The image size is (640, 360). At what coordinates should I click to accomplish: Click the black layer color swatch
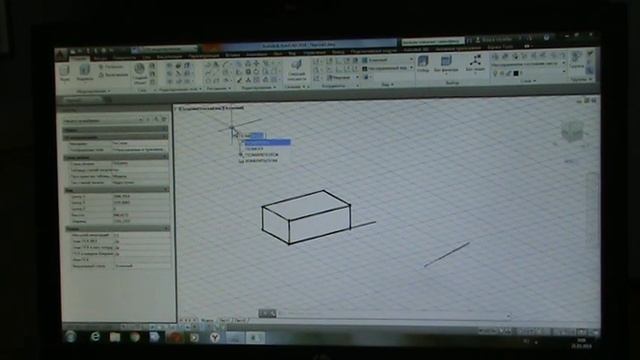[x=516, y=73]
